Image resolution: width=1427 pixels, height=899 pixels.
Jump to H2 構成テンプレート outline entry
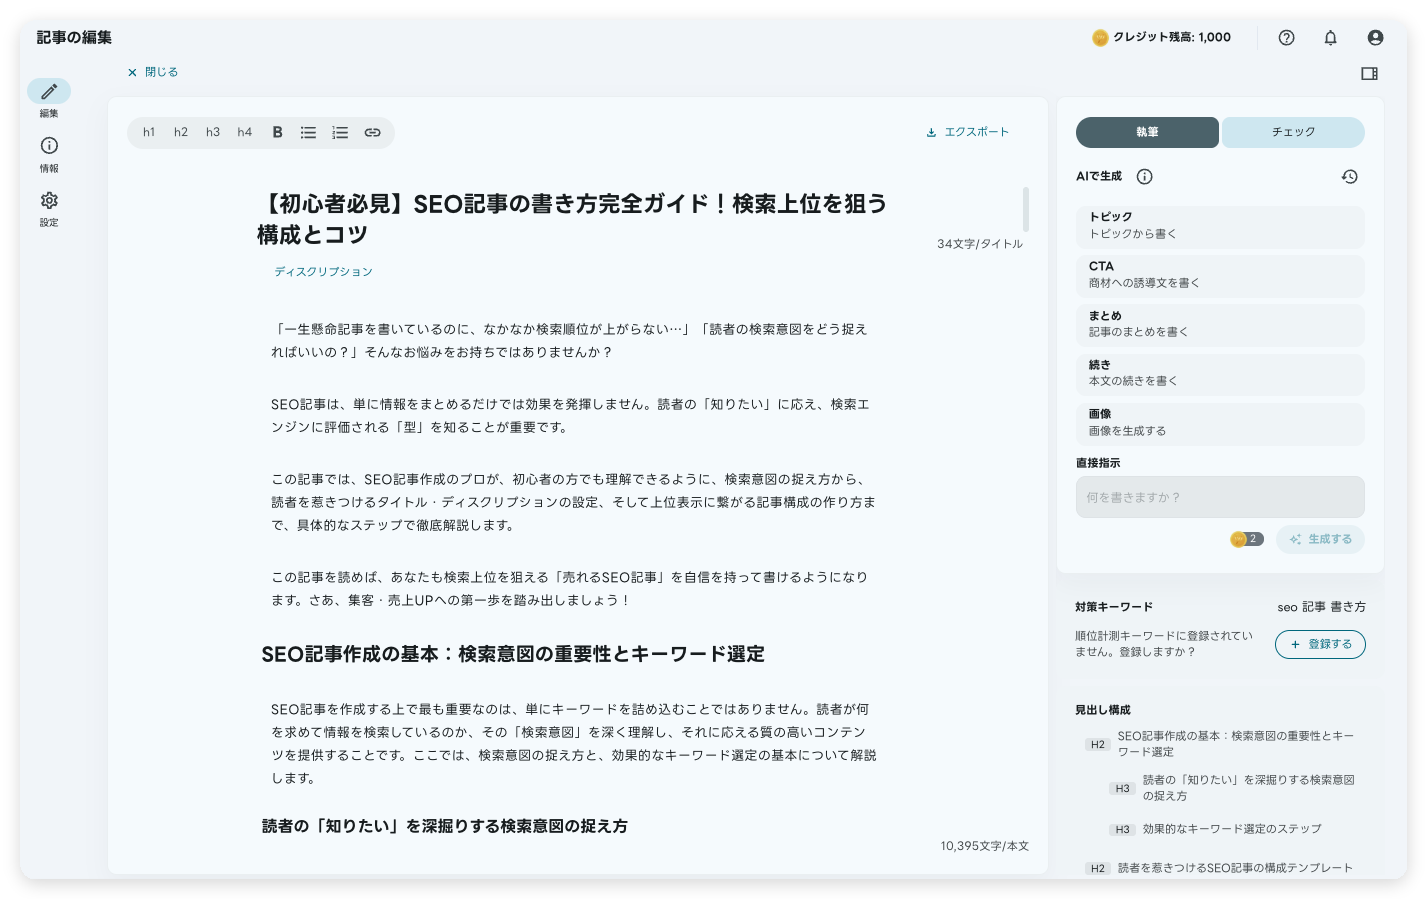coord(1220,868)
